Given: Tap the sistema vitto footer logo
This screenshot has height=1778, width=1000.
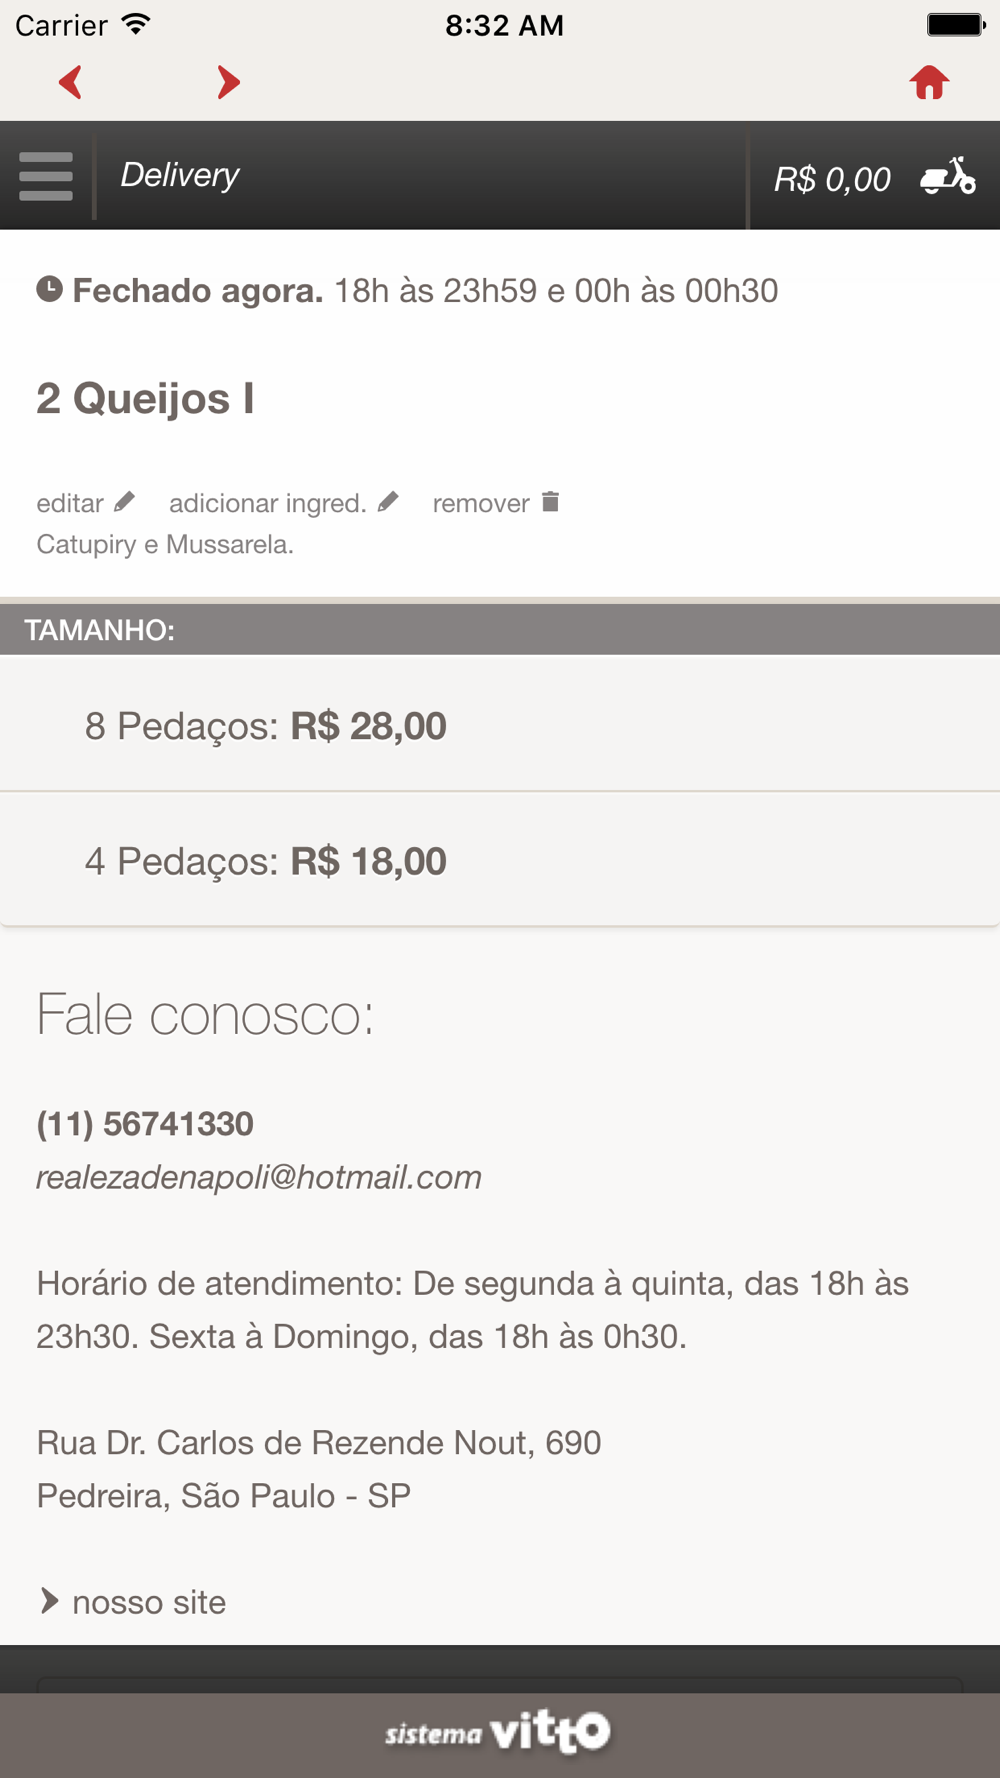Looking at the screenshot, I should [x=498, y=1732].
